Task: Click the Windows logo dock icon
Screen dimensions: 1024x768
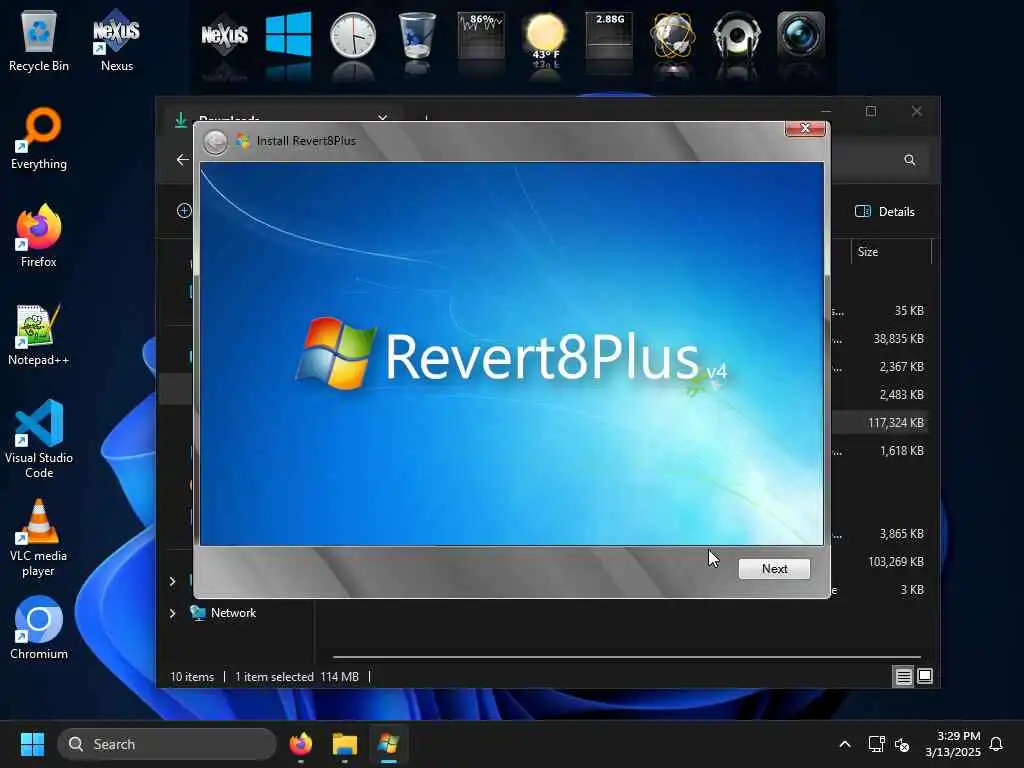Action: pos(288,35)
